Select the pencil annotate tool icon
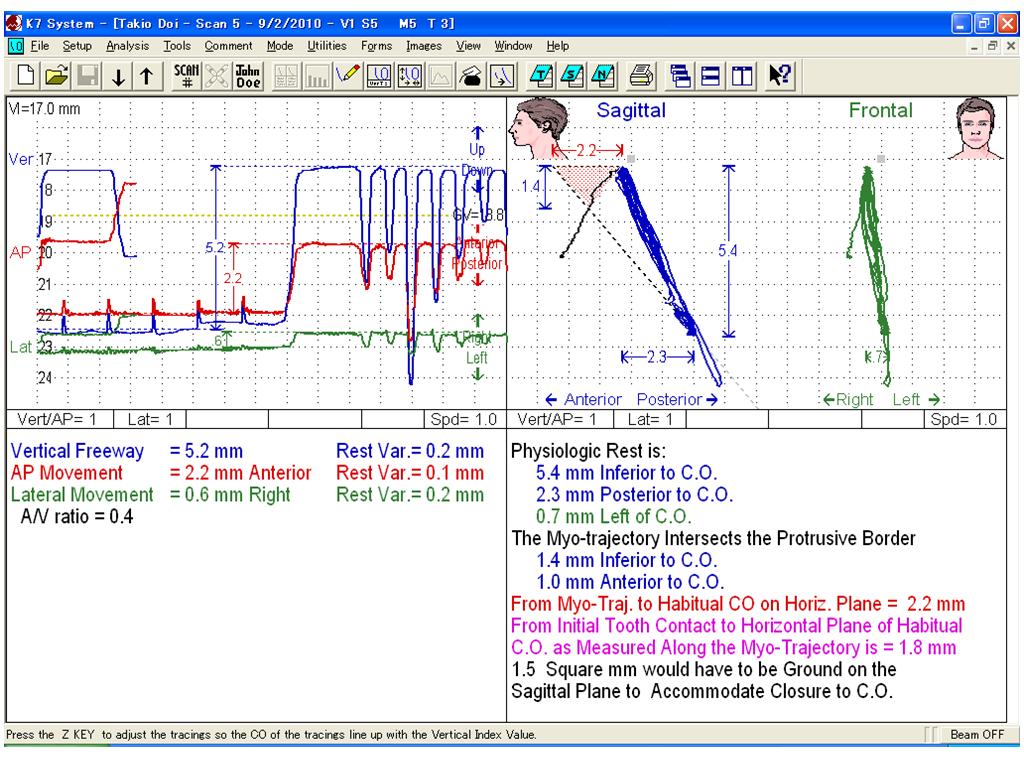Image resolution: width=1024 pixels, height=768 pixels. click(x=347, y=76)
